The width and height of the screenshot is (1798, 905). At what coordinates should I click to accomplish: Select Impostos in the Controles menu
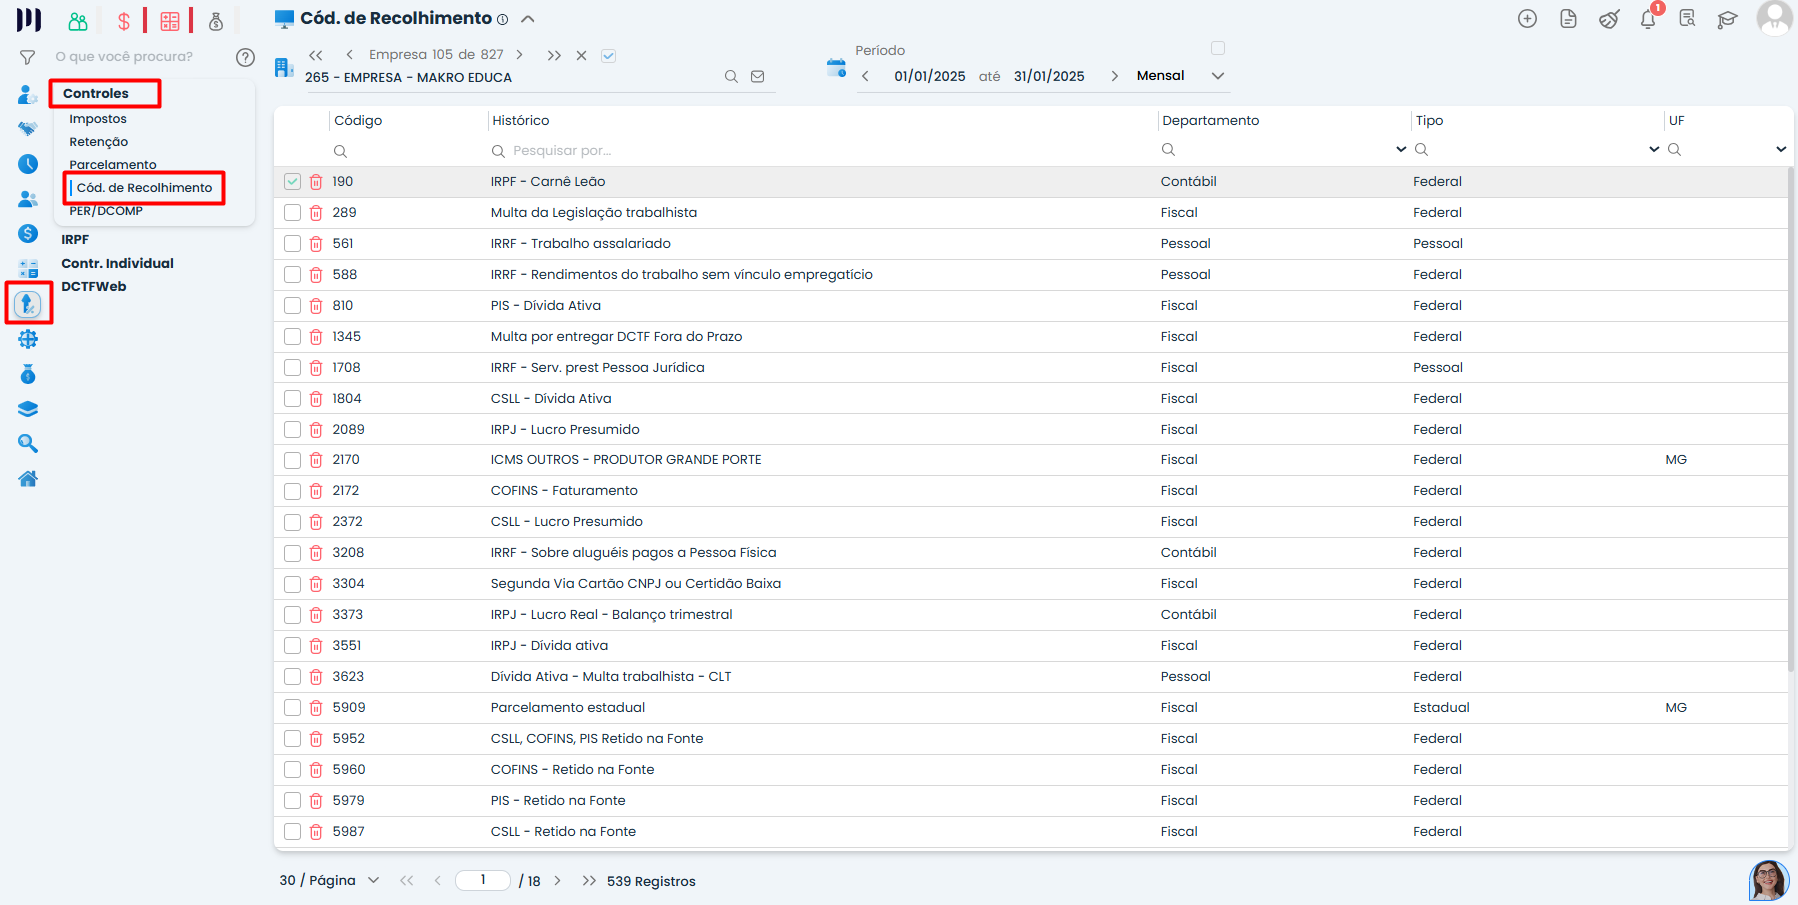coord(98,119)
